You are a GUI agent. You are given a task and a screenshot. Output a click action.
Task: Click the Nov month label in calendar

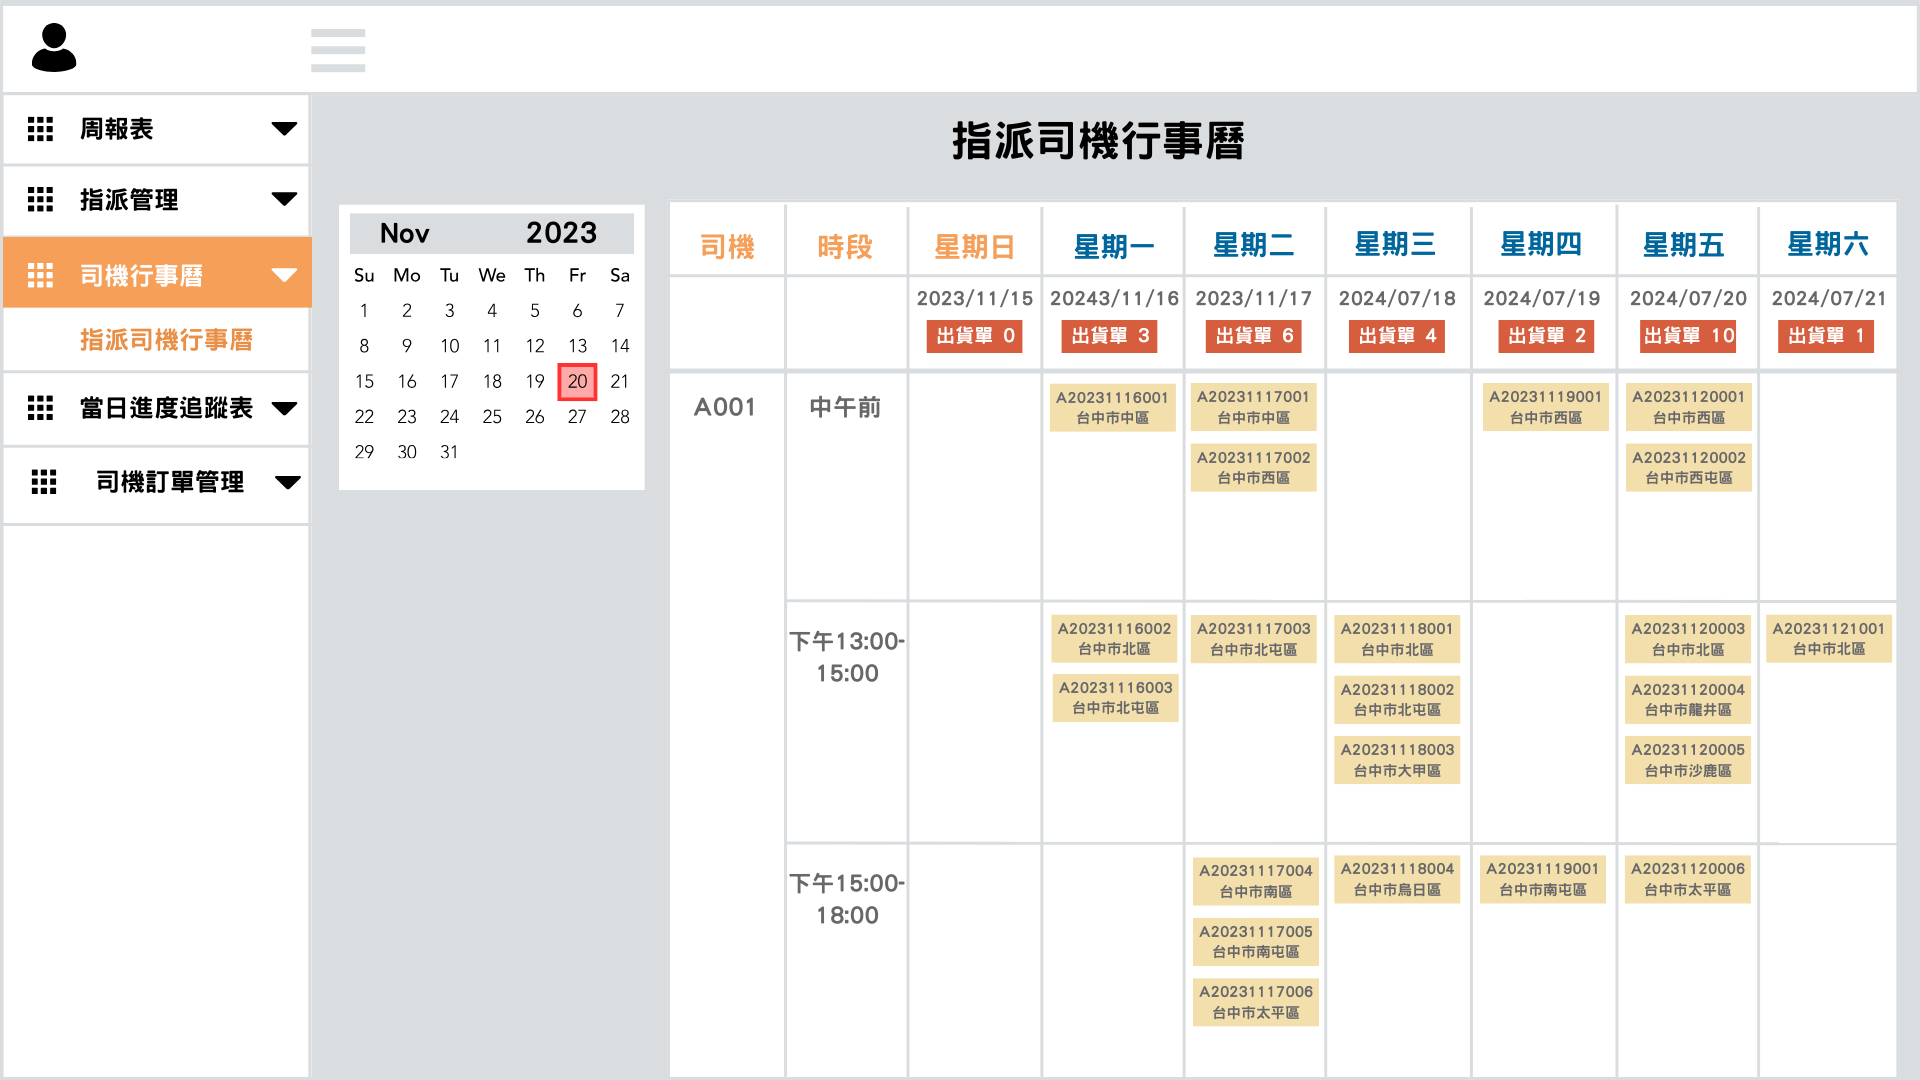point(404,234)
